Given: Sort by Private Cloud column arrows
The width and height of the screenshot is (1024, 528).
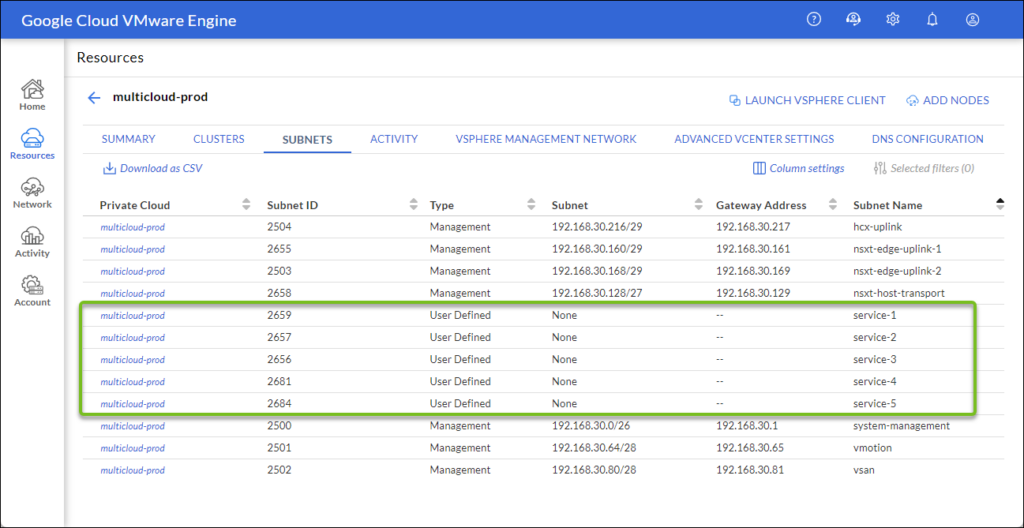Looking at the screenshot, I should click(x=246, y=205).
